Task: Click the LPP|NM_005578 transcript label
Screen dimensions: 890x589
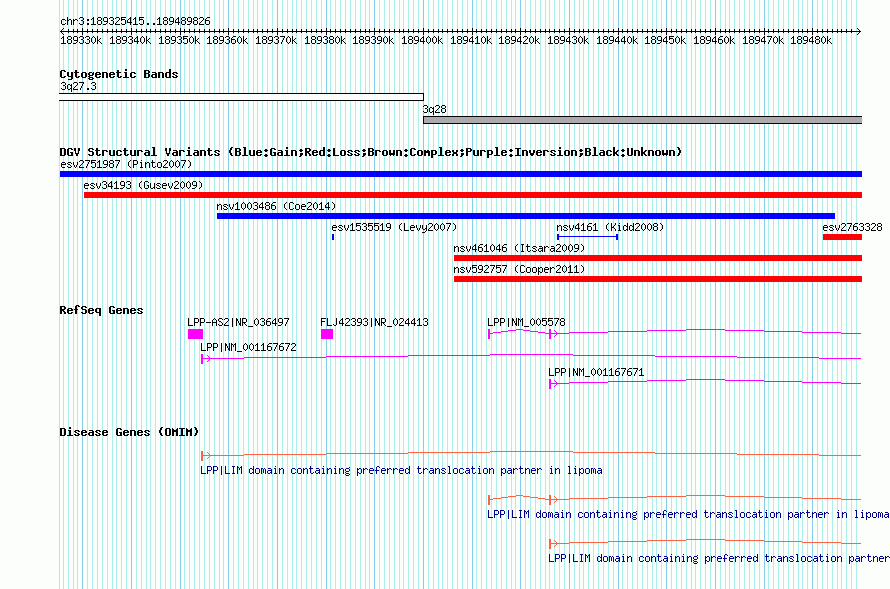Action: [526, 322]
